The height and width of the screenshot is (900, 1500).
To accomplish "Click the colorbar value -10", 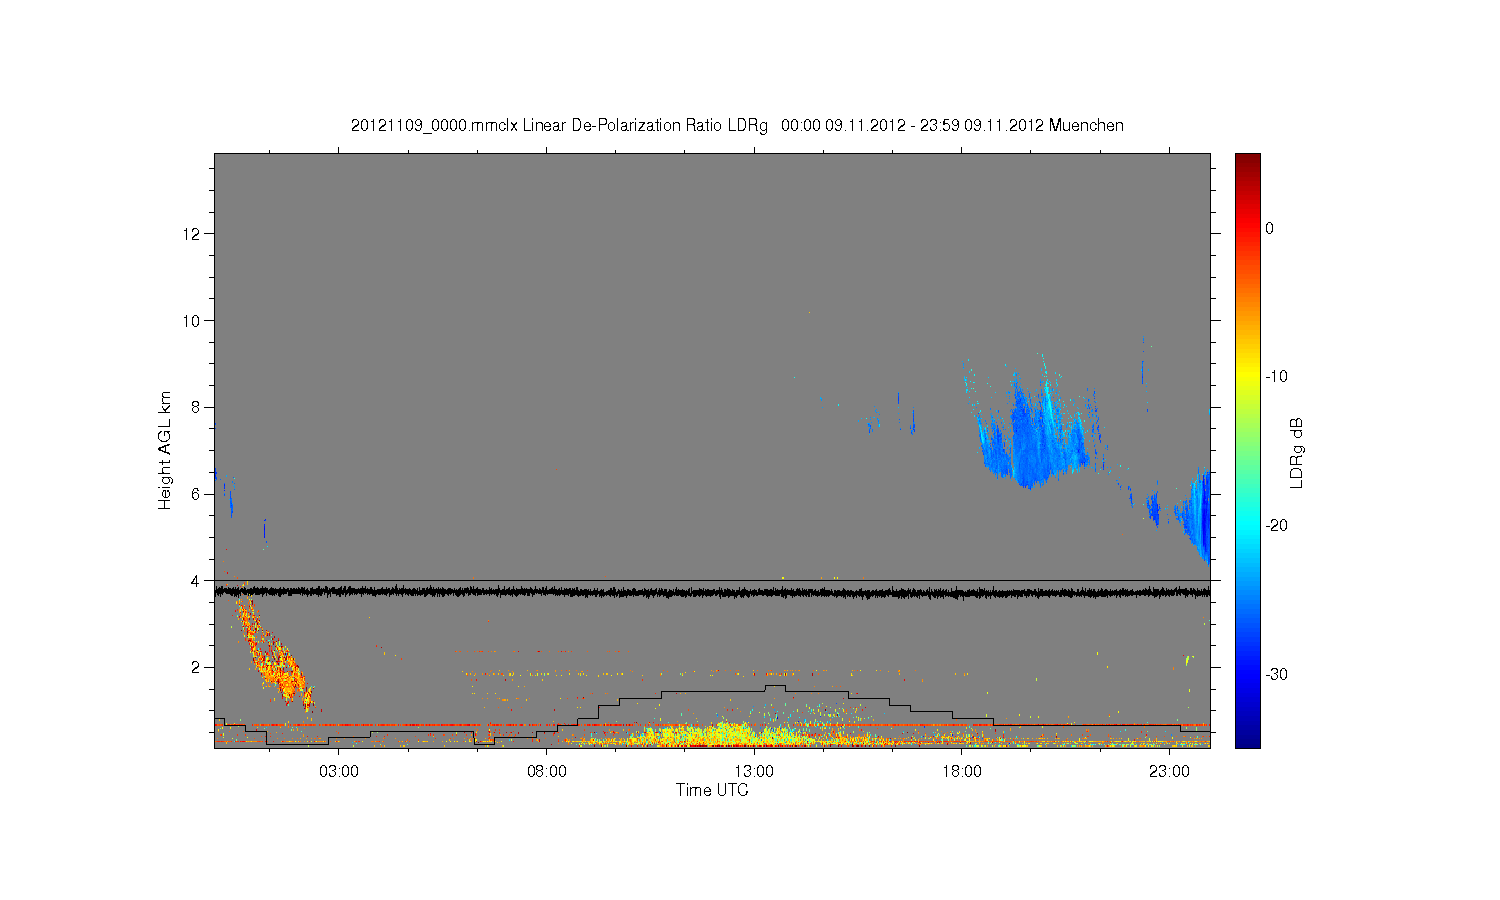I will (1276, 376).
